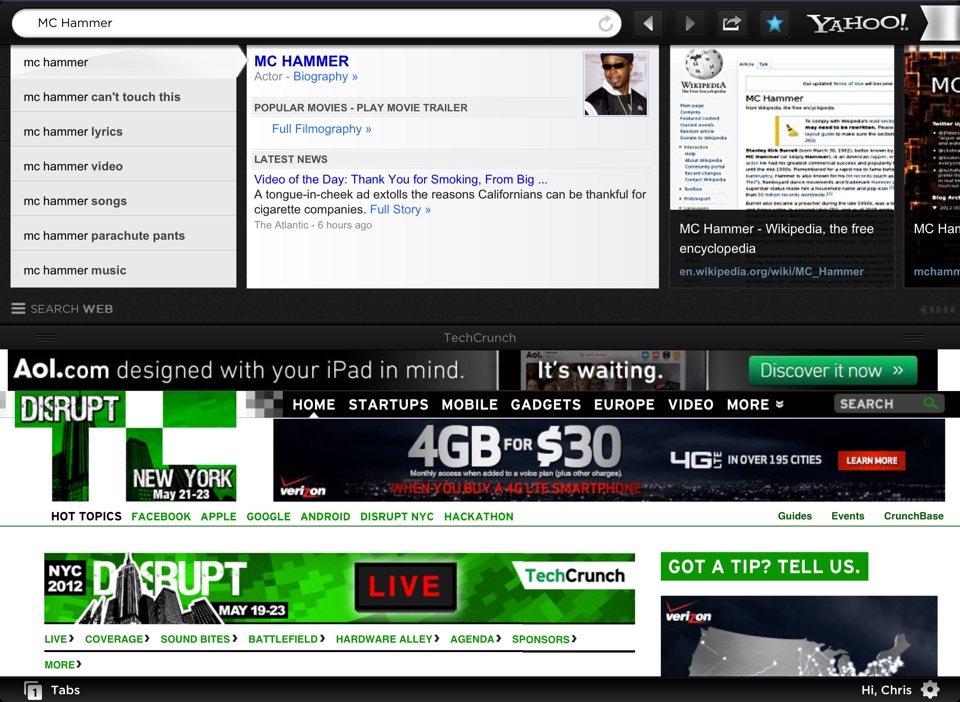Screen dimensions: 960x702
Task: Click the Discover it now button
Action: coord(832,370)
